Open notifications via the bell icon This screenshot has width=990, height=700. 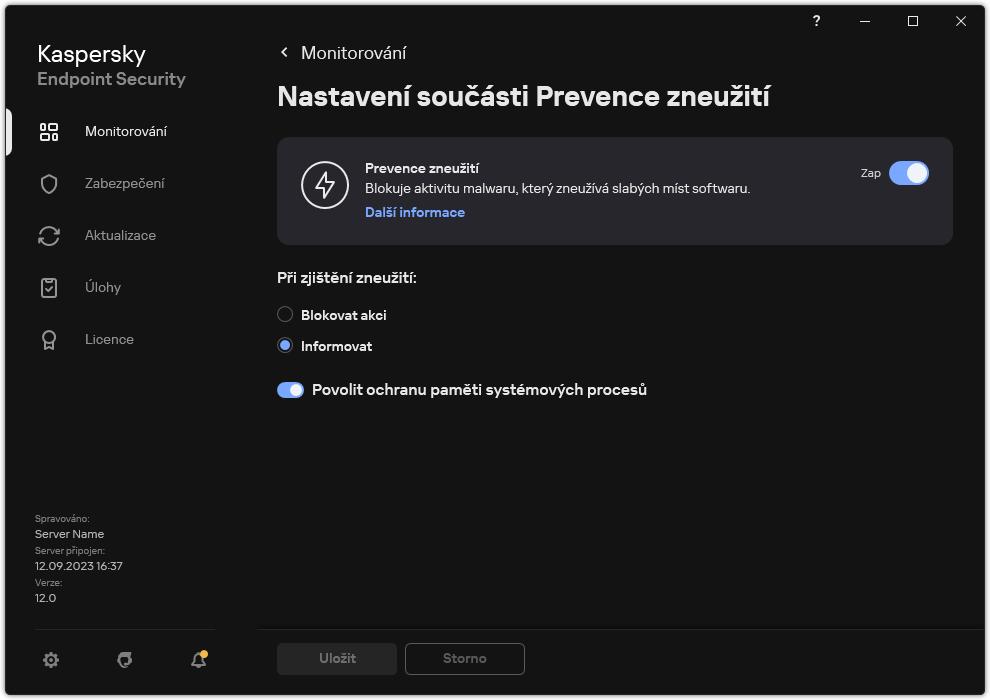click(197, 660)
